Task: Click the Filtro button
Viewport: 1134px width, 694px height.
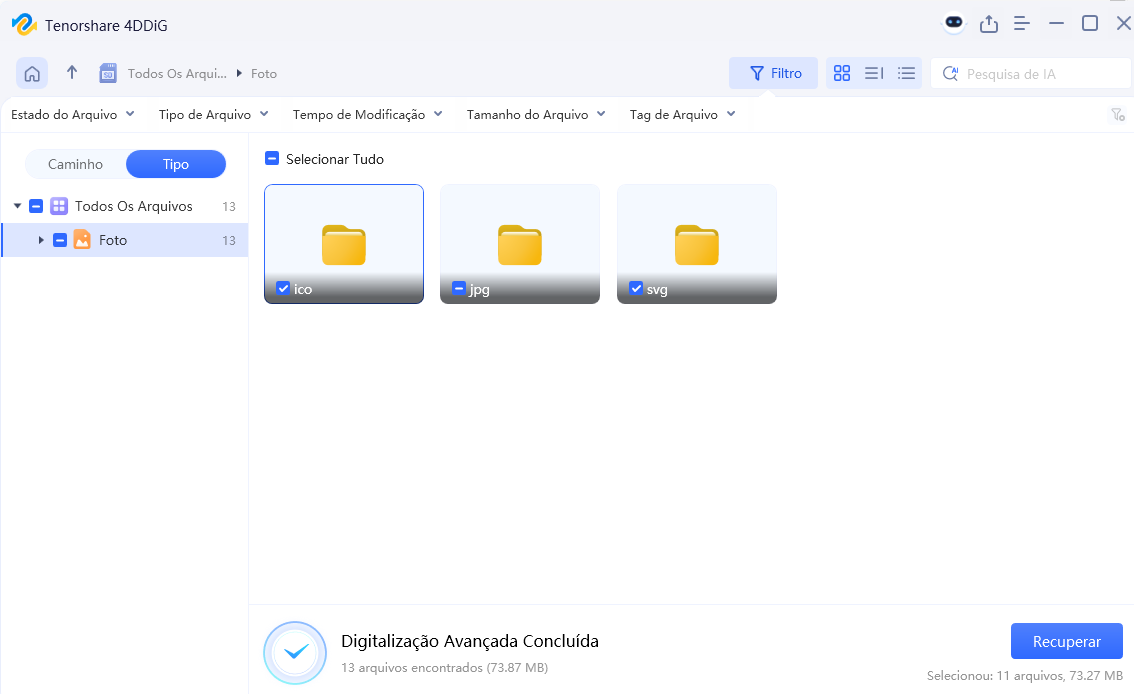Action: pyautogui.click(x=773, y=73)
